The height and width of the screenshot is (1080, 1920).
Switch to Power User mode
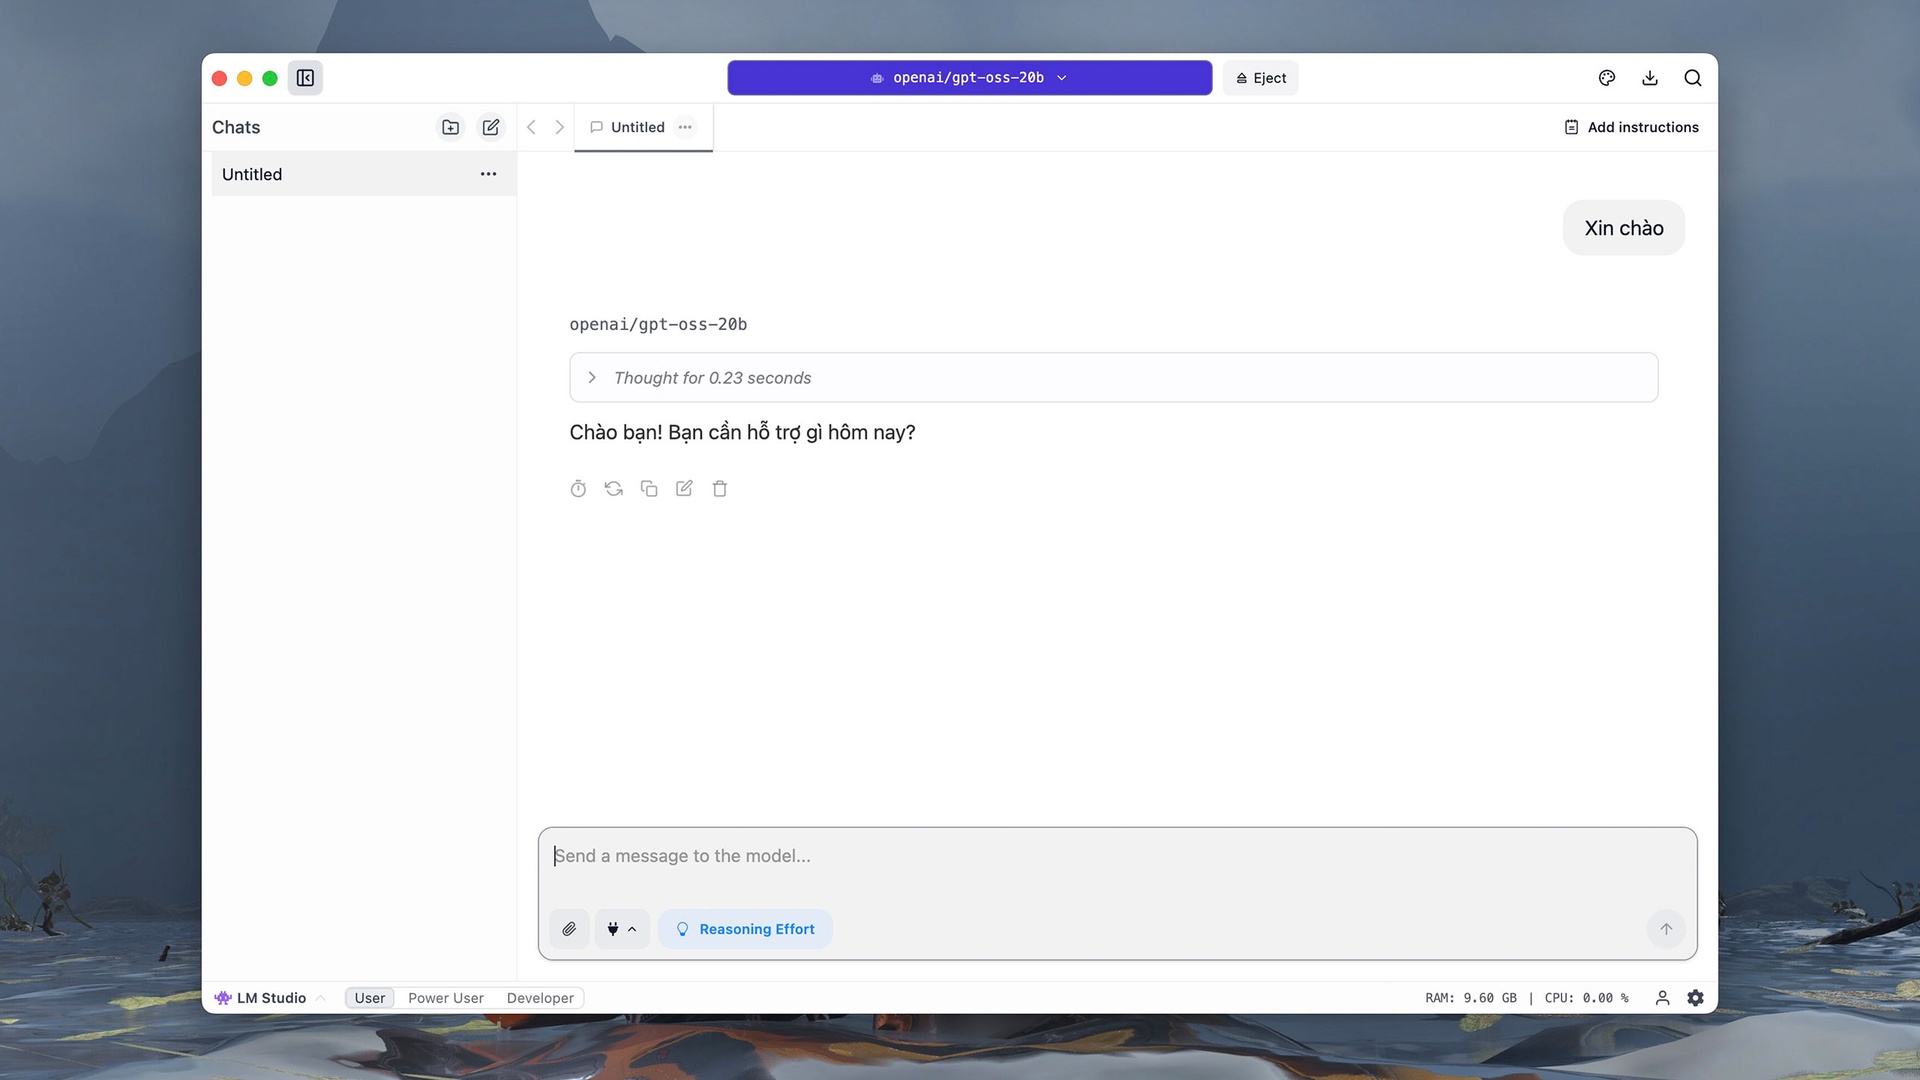(x=445, y=998)
